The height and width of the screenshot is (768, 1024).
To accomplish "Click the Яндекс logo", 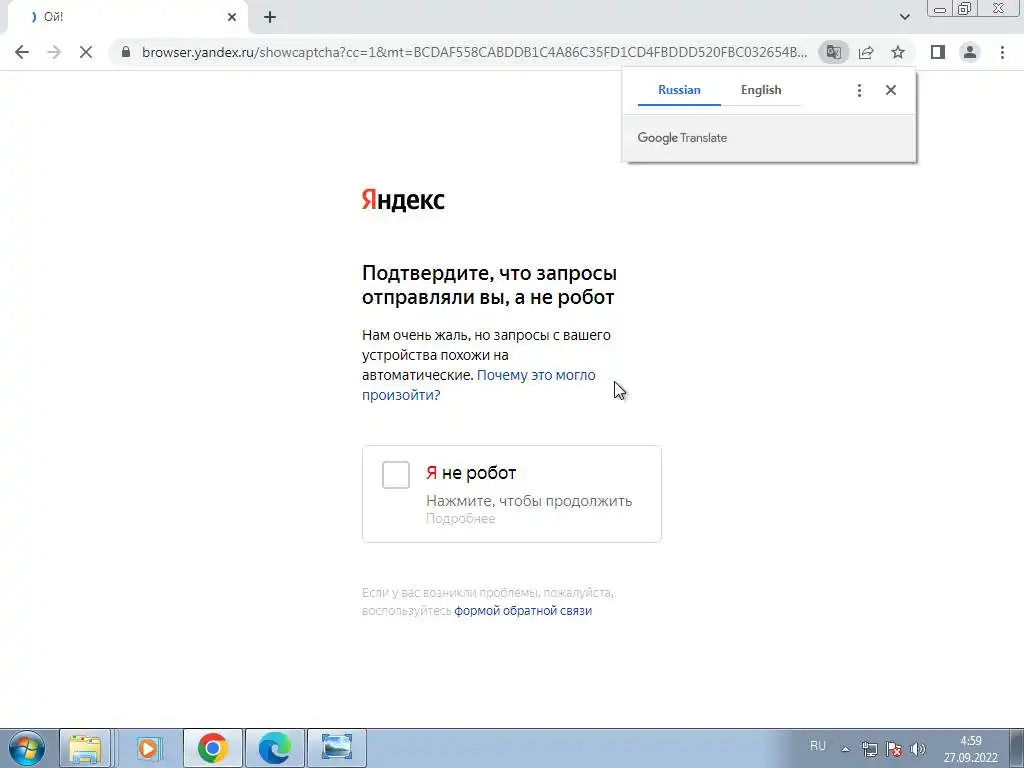I will (403, 200).
